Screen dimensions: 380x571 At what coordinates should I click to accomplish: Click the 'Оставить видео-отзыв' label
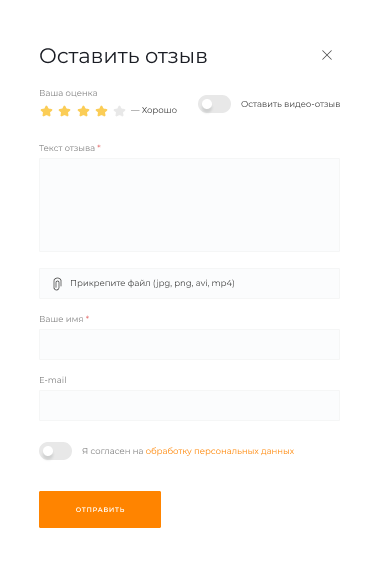point(290,104)
